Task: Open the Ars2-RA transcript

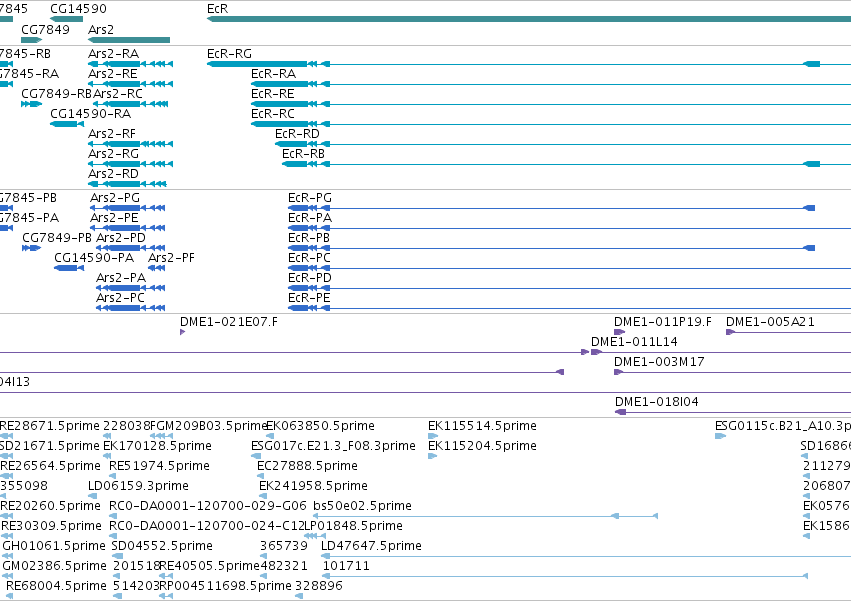Action: coord(114,54)
